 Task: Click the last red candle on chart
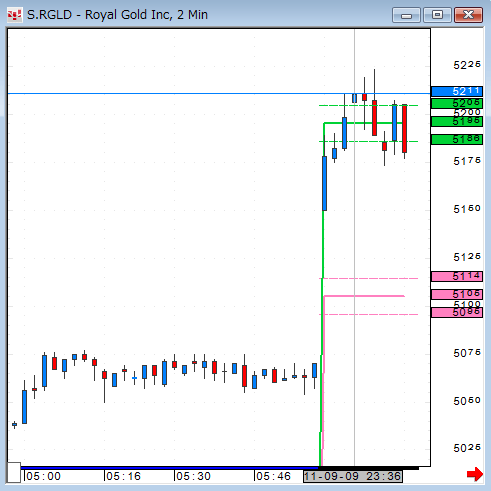pyautogui.click(x=404, y=129)
